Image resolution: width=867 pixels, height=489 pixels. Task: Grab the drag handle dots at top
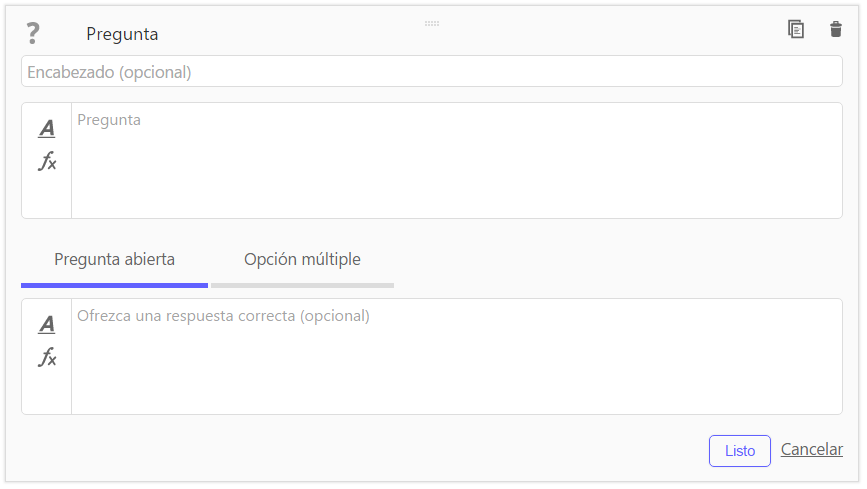tap(432, 24)
